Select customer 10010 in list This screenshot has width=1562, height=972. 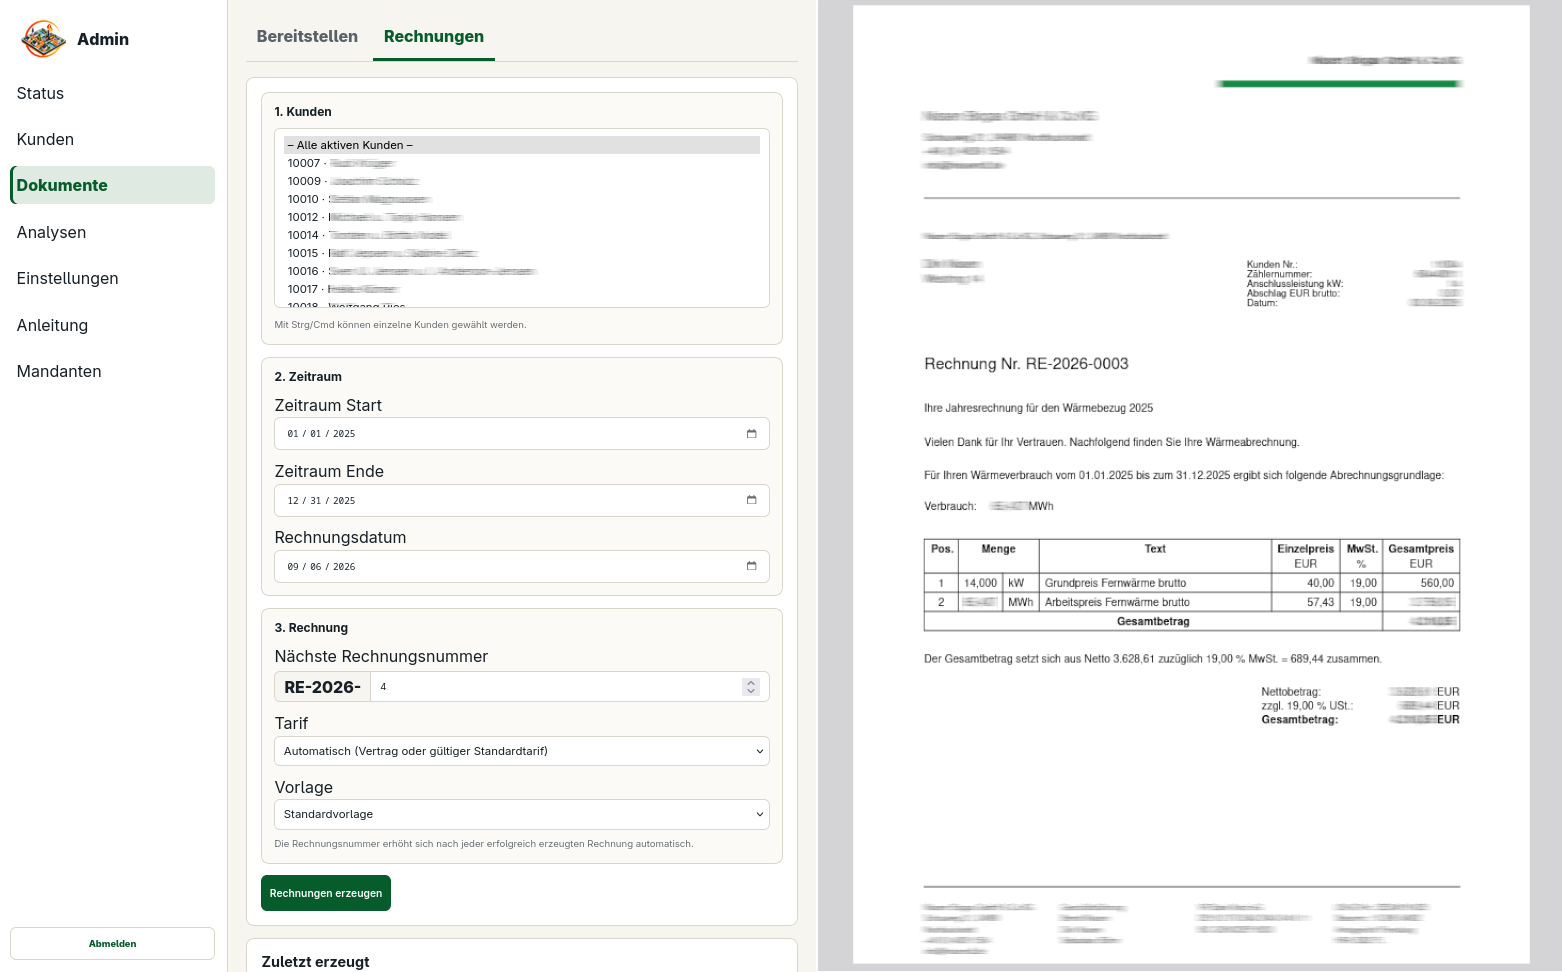522,199
